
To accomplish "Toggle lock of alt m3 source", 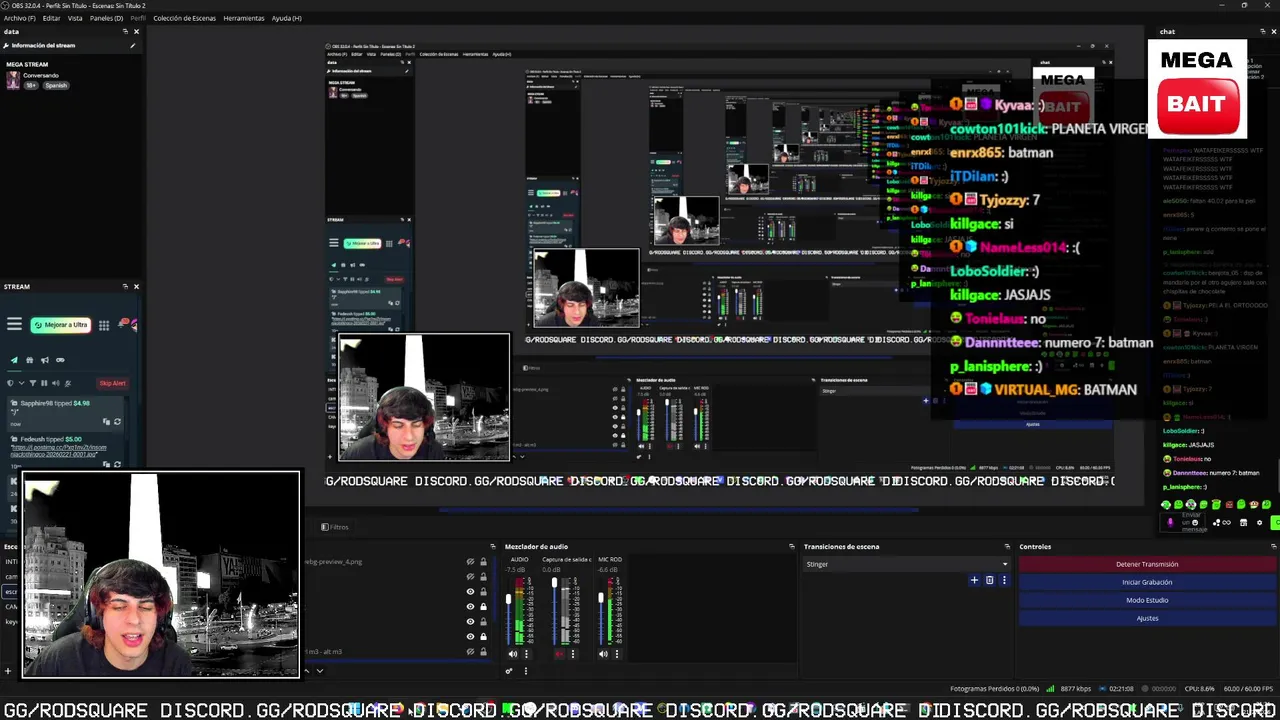I will (x=483, y=652).
